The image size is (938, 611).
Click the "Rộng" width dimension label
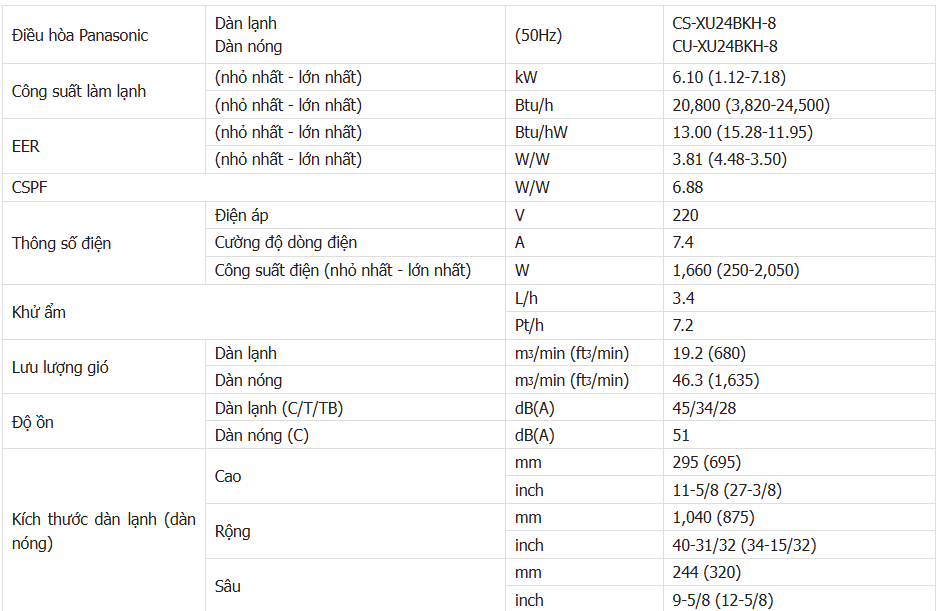[x=233, y=531]
